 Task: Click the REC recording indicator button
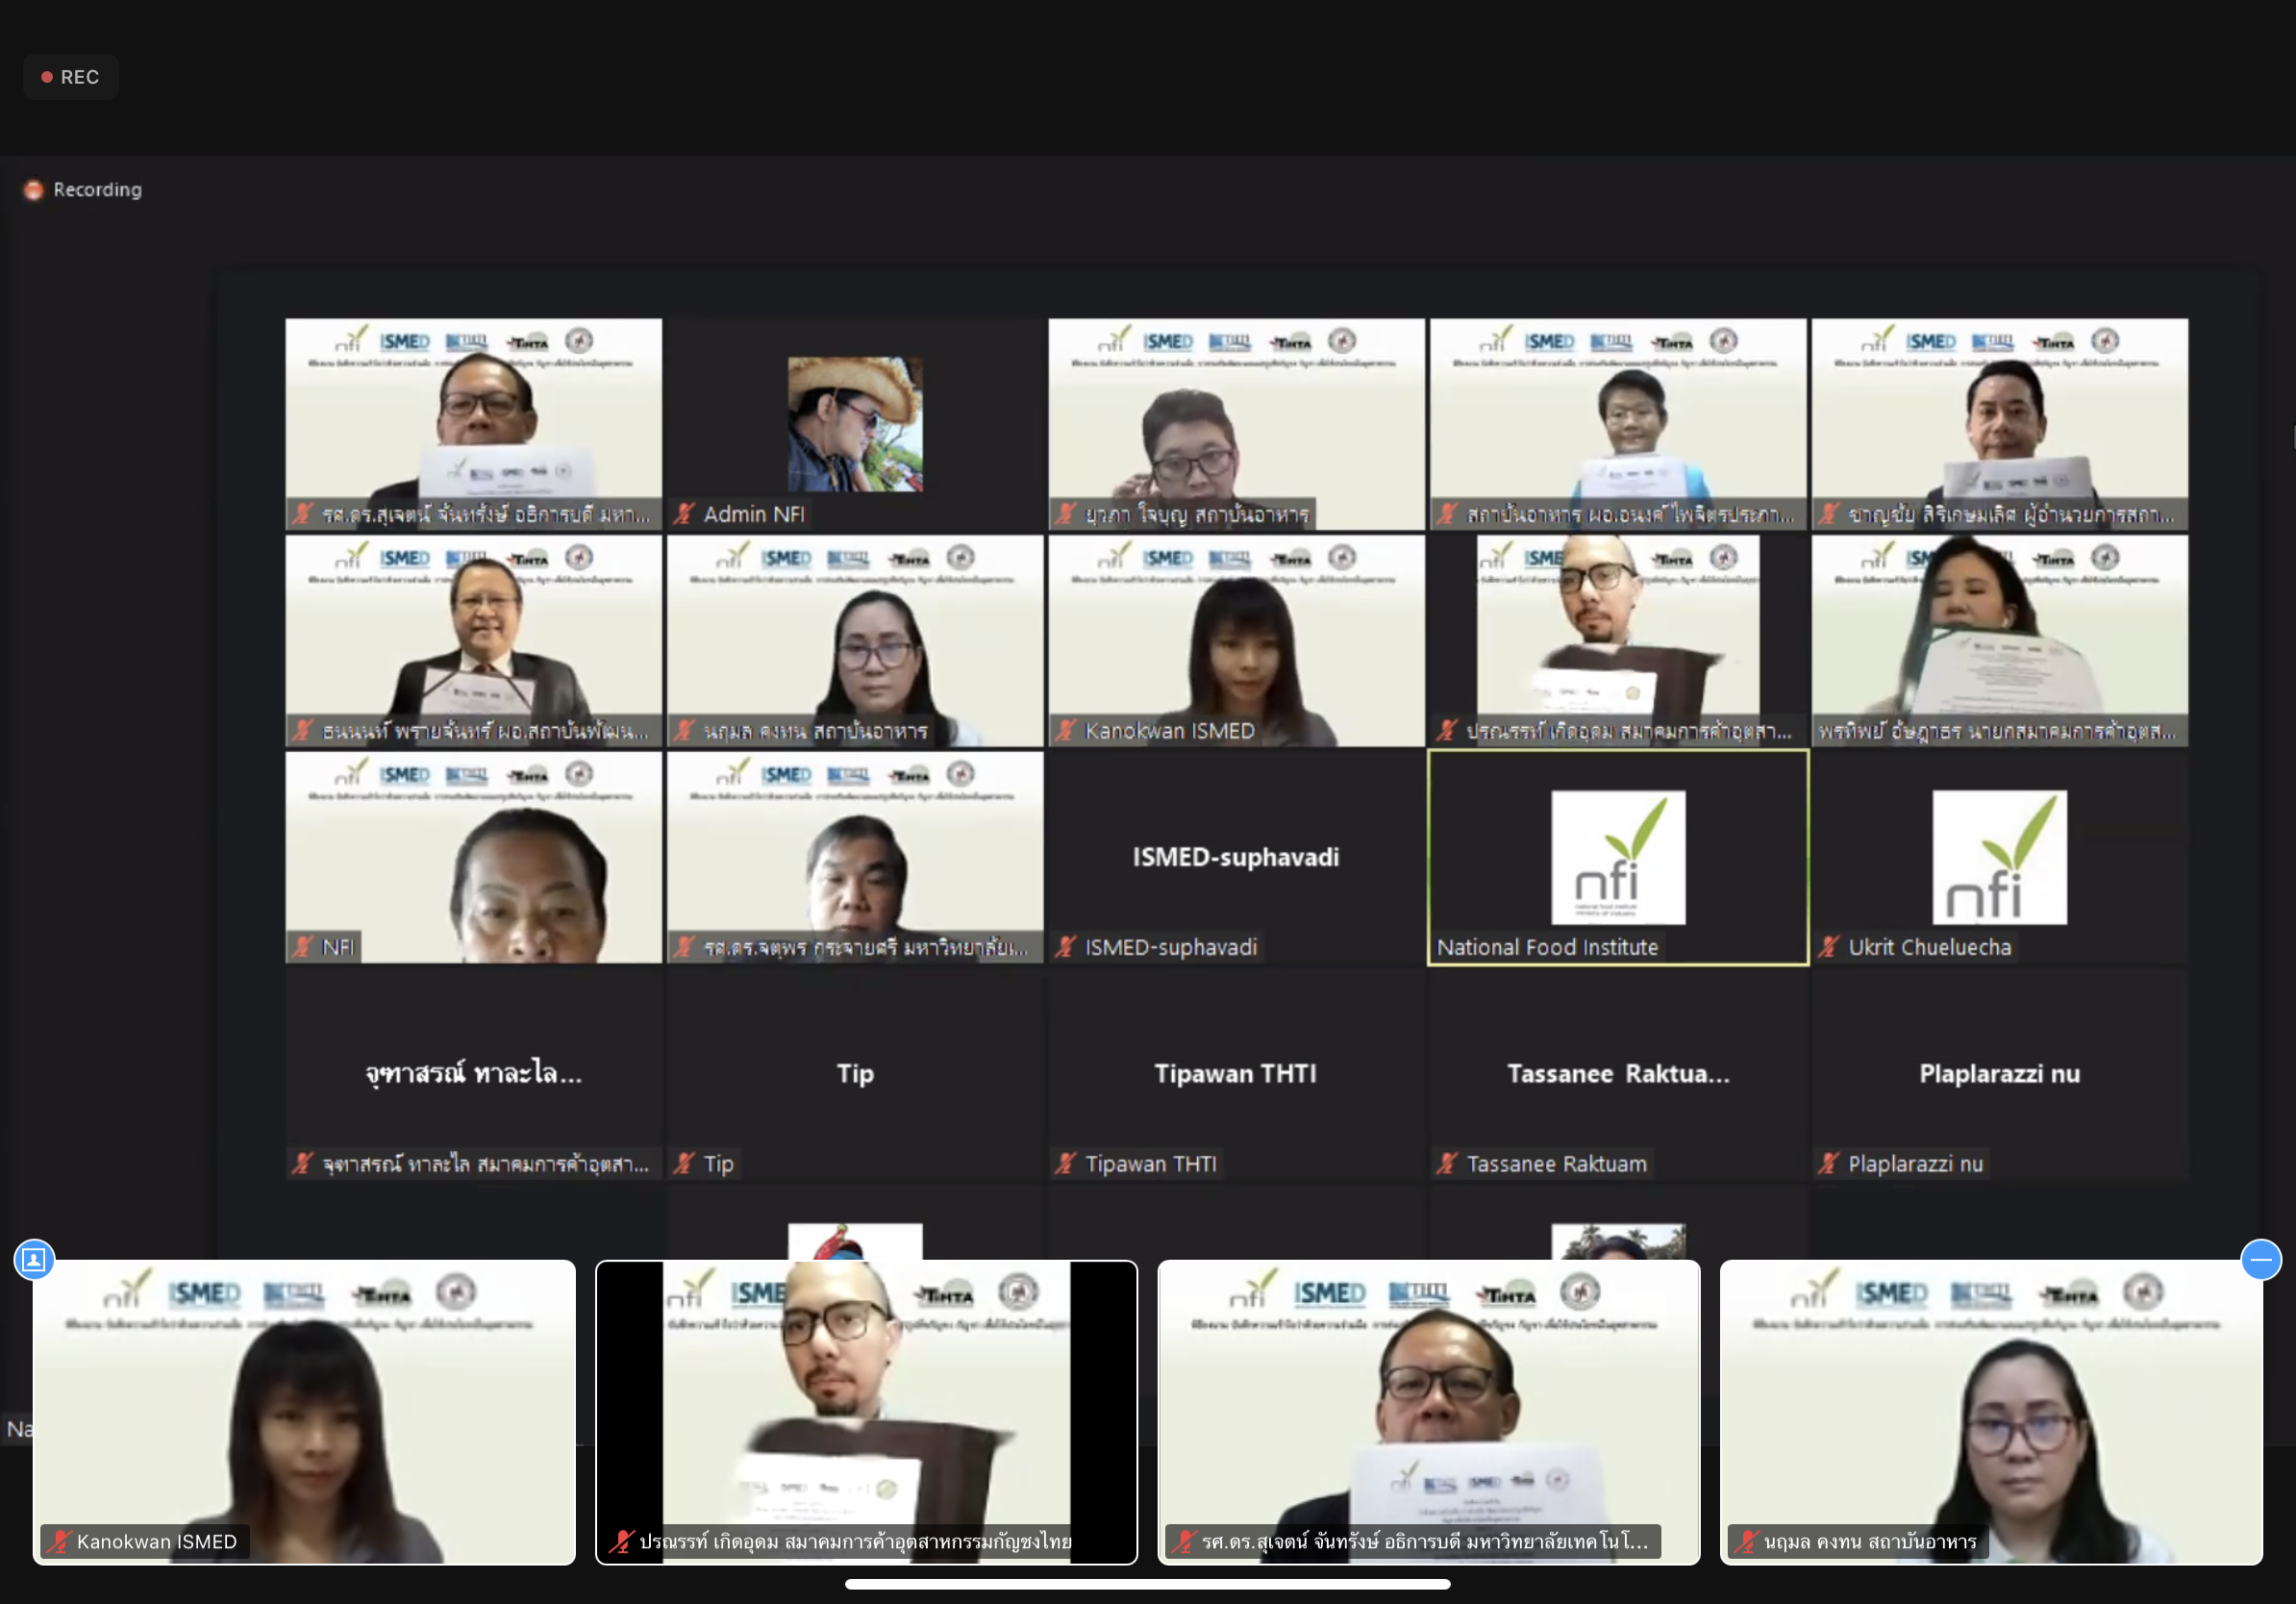pyautogui.click(x=70, y=77)
